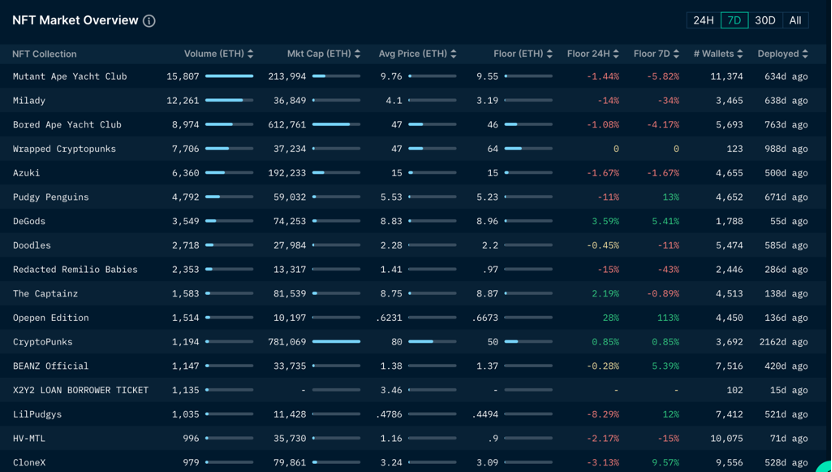Click the Deployed header label
This screenshot has height=472, width=832.
click(x=778, y=54)
